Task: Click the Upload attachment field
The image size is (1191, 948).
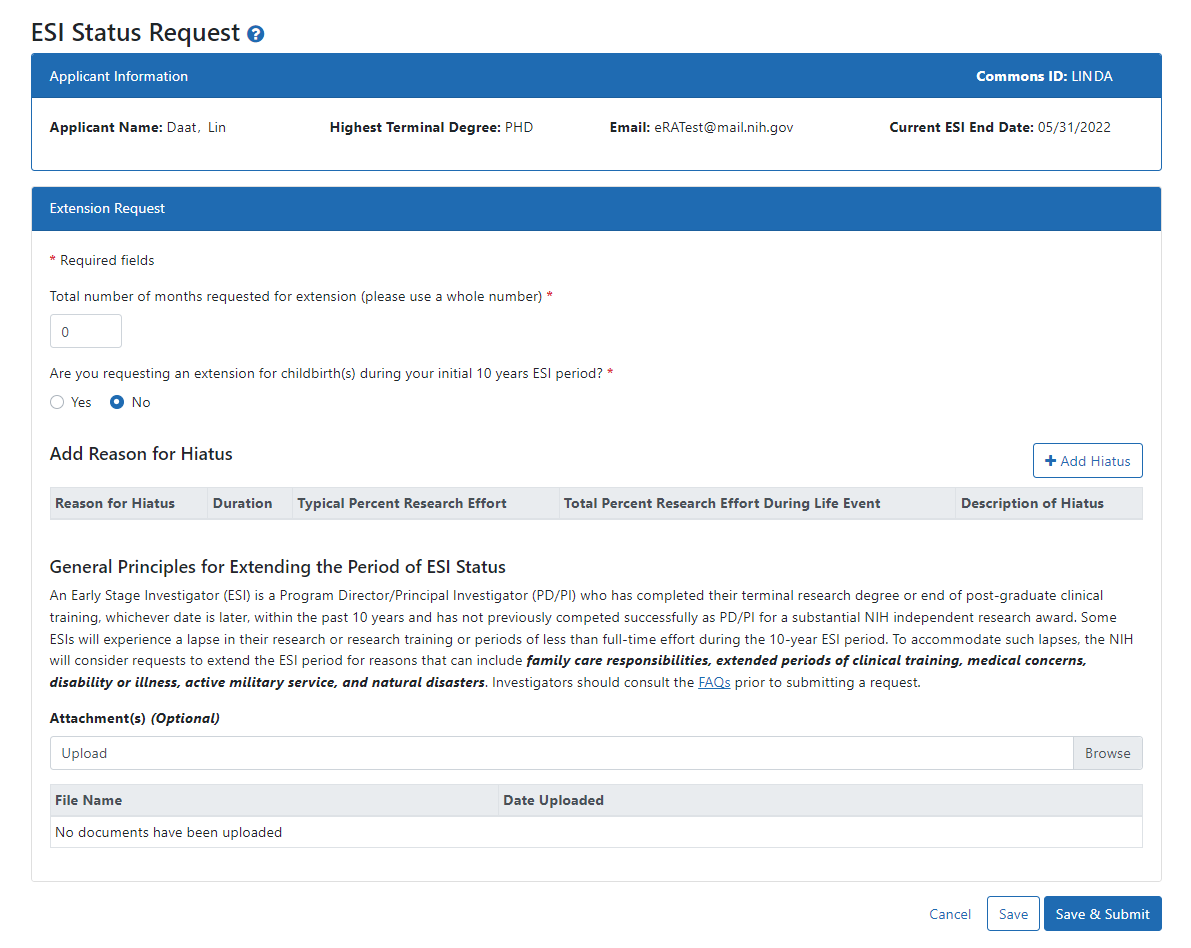Action: 561,753
